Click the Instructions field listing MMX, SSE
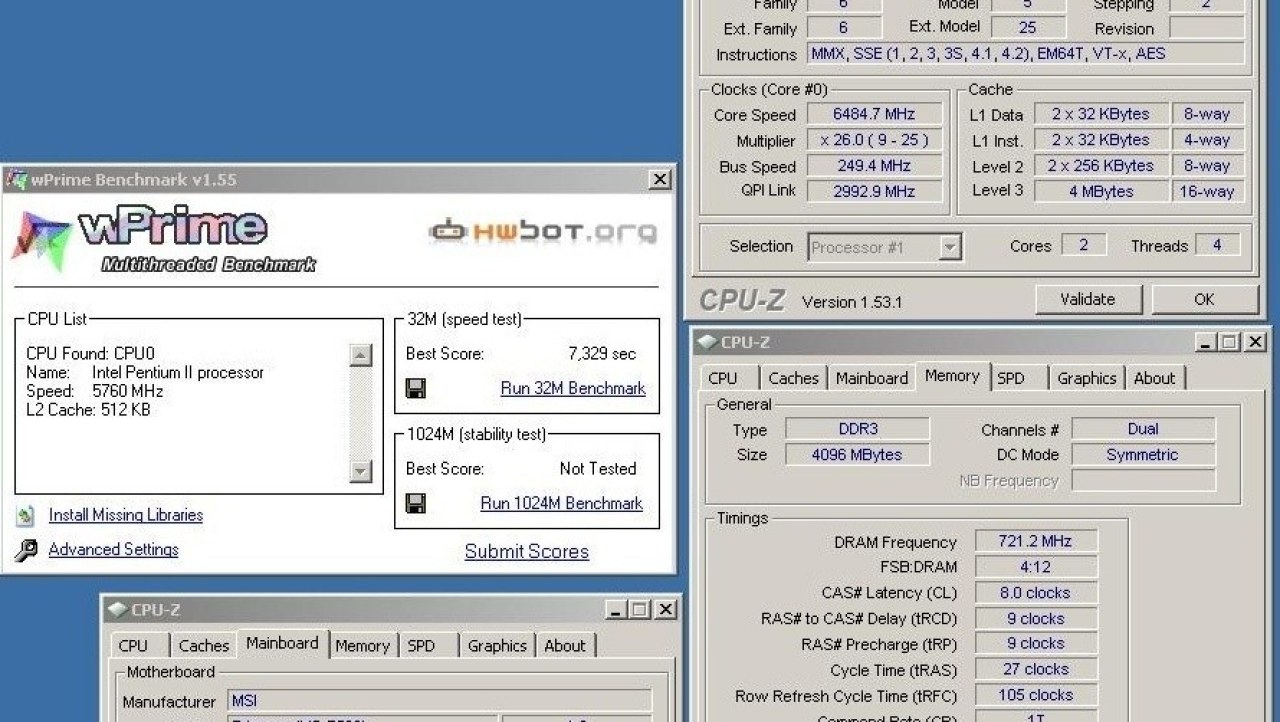Screen dimensions: 1280x722 pos(1026,54)
